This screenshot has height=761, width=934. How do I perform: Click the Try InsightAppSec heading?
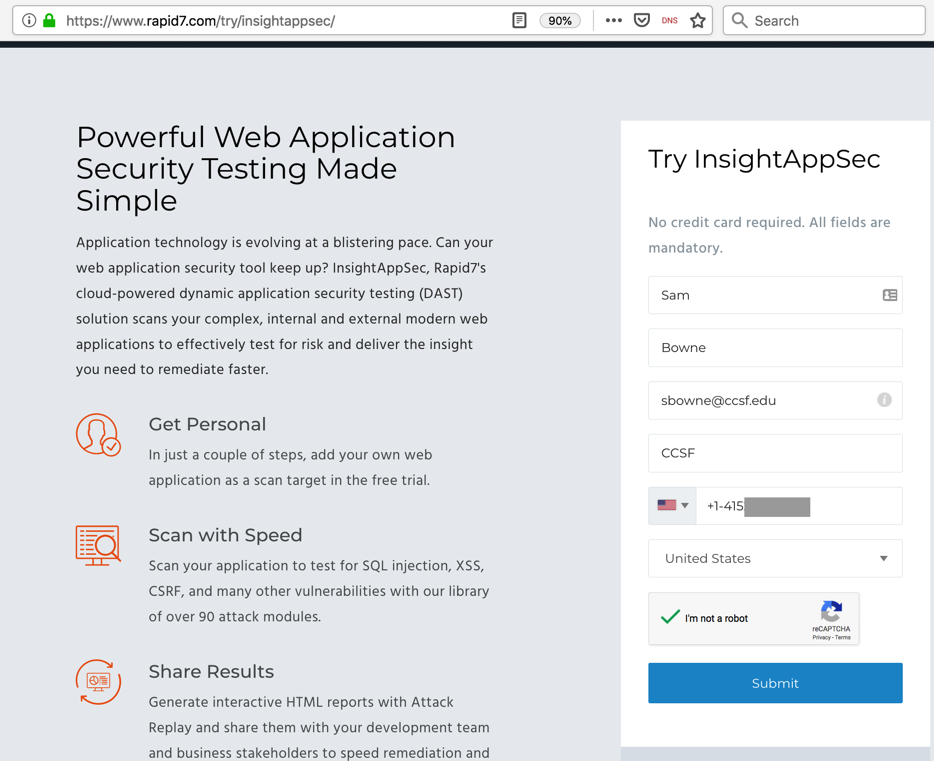coord(764,159)
